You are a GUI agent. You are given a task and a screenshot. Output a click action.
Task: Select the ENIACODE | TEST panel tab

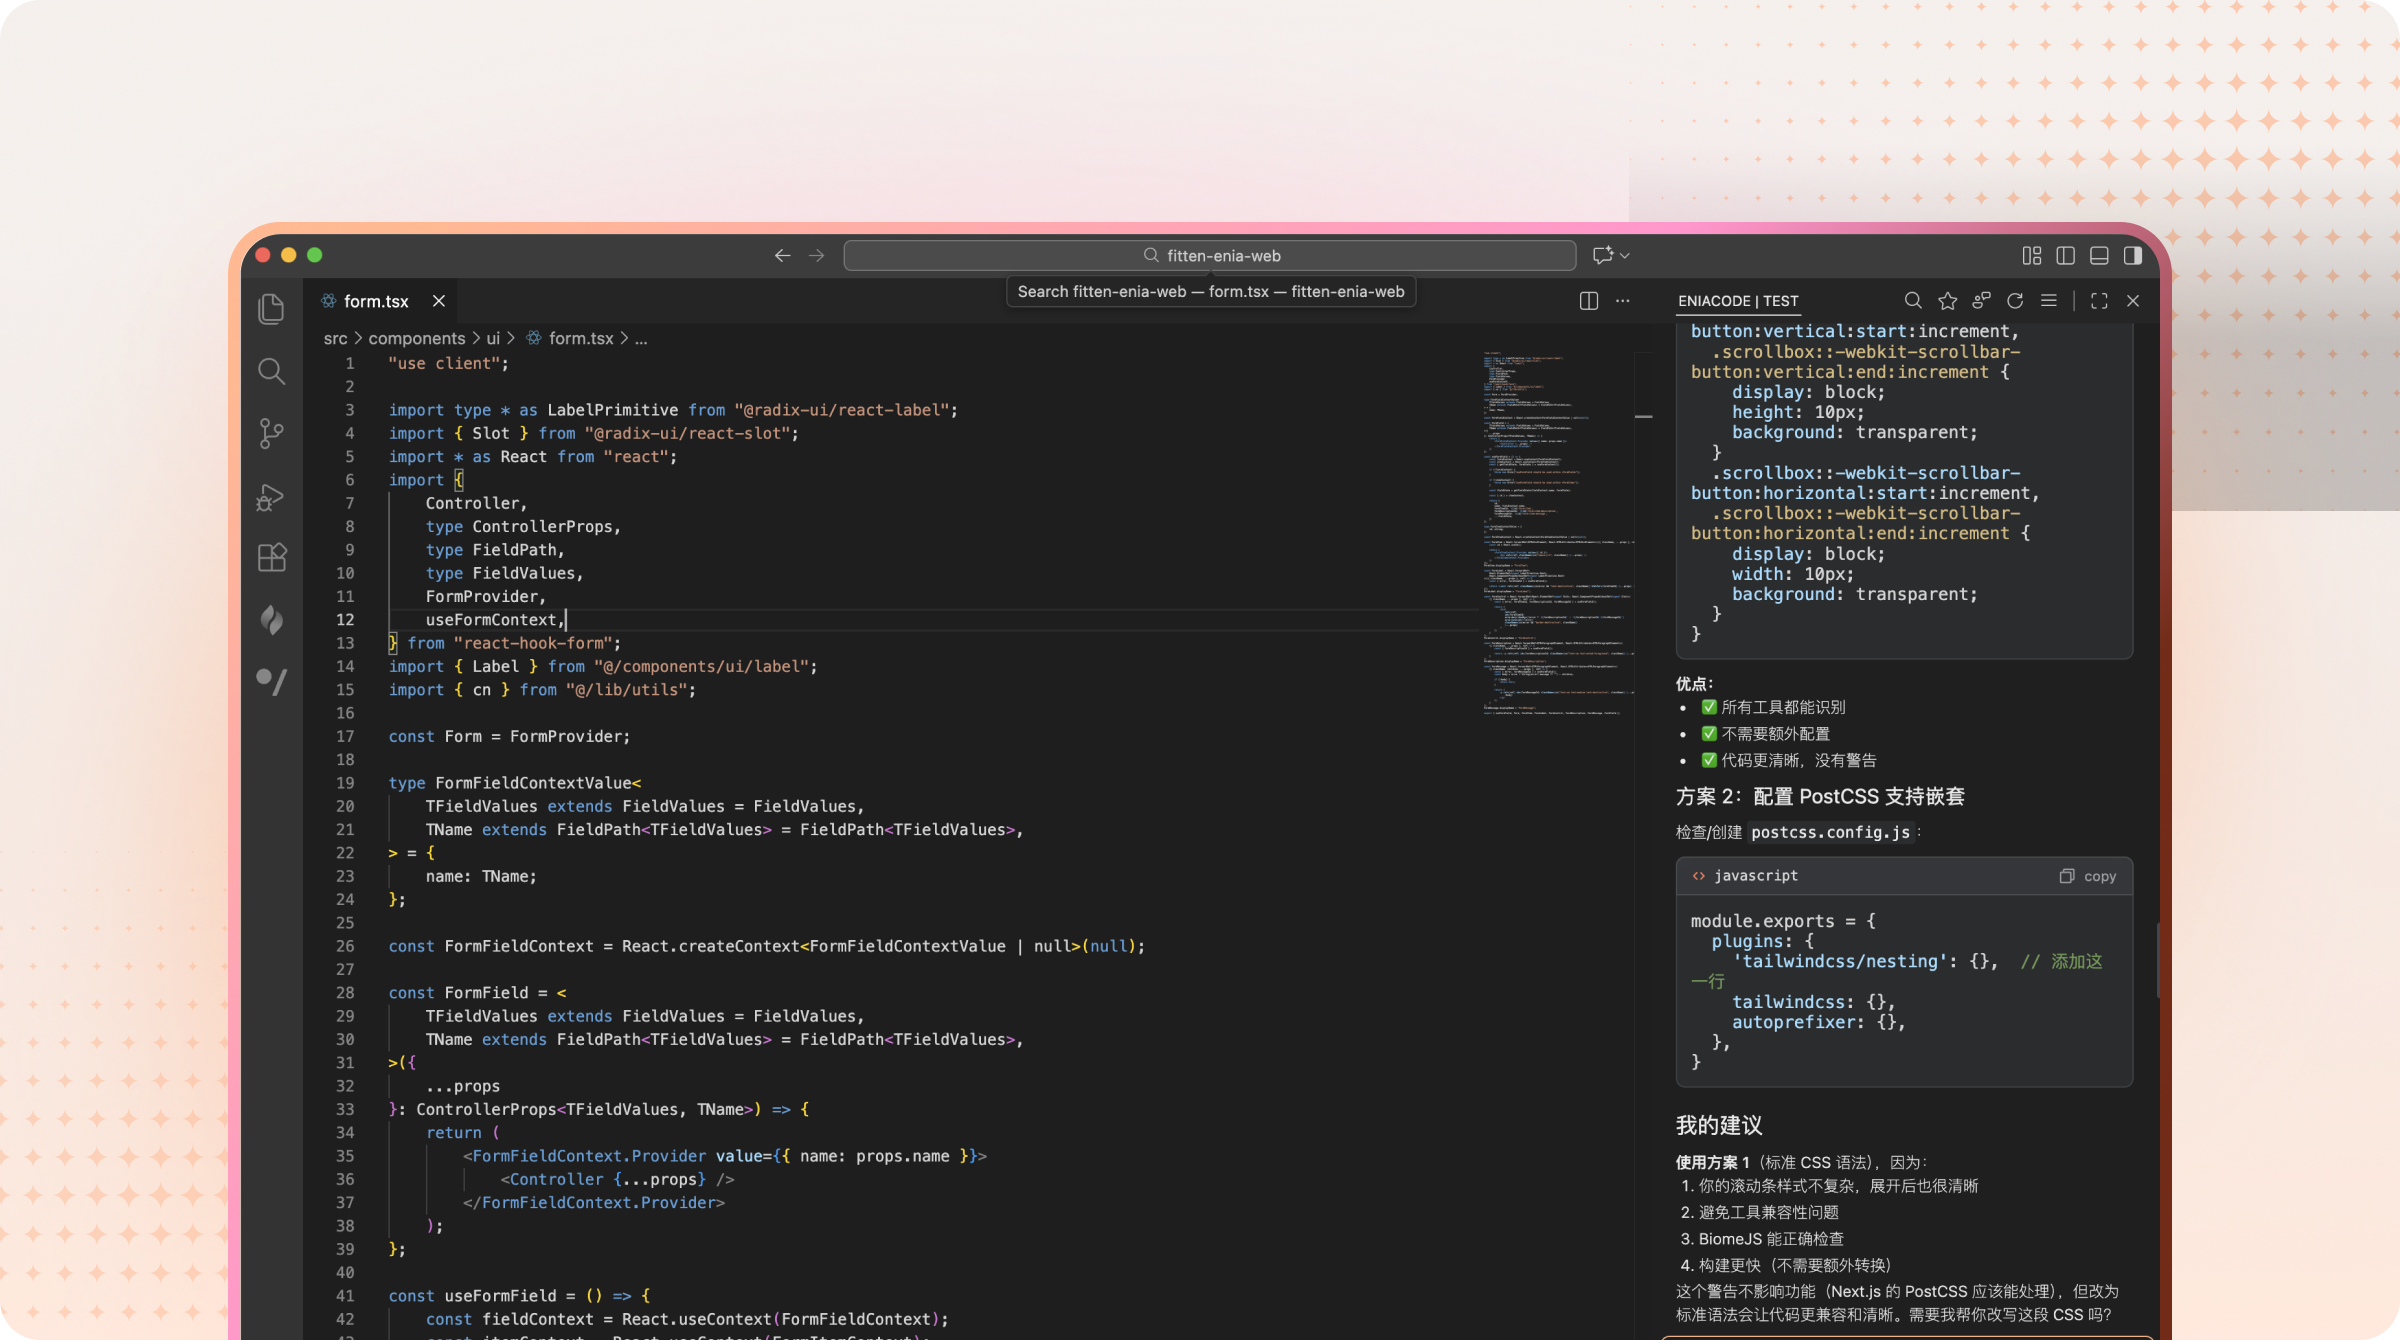1737,301
